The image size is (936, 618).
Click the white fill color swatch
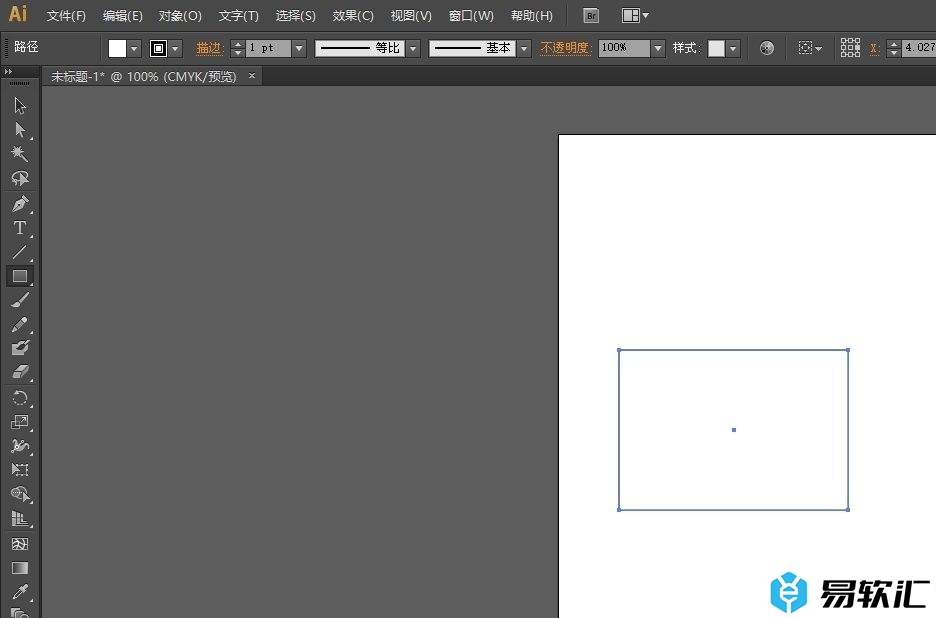pyautogui.click(x=118, y=48)
